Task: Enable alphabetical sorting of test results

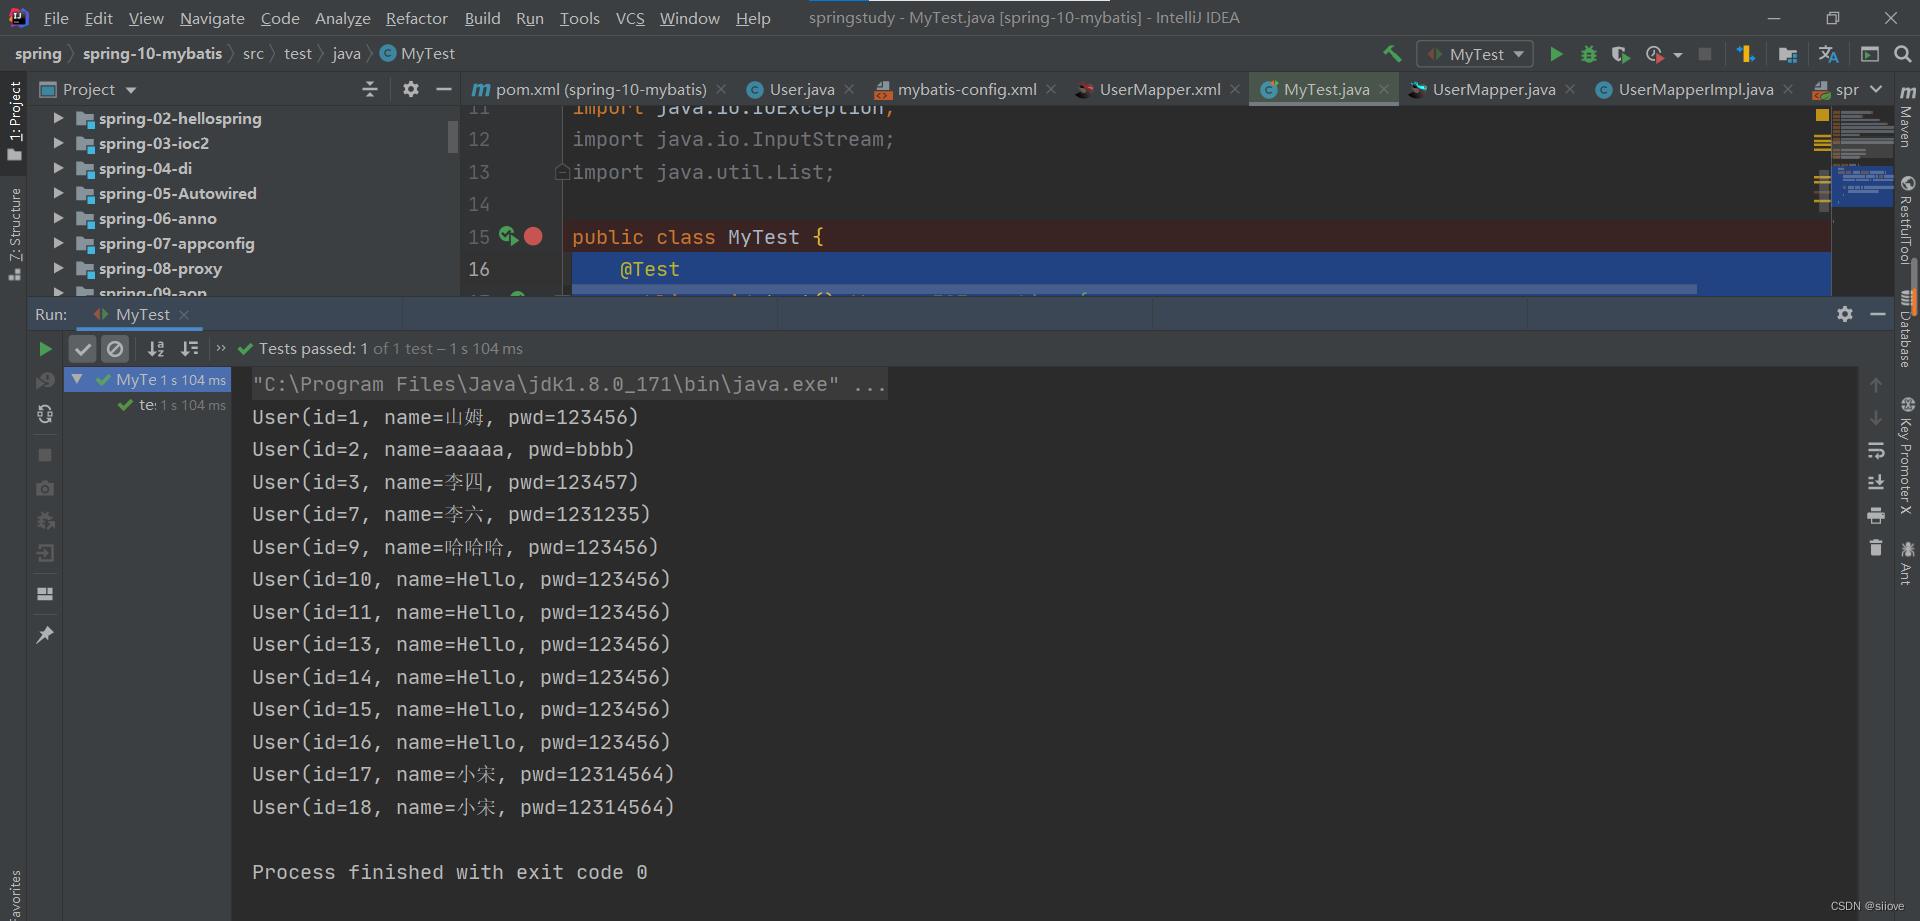Action: [156, 349]
